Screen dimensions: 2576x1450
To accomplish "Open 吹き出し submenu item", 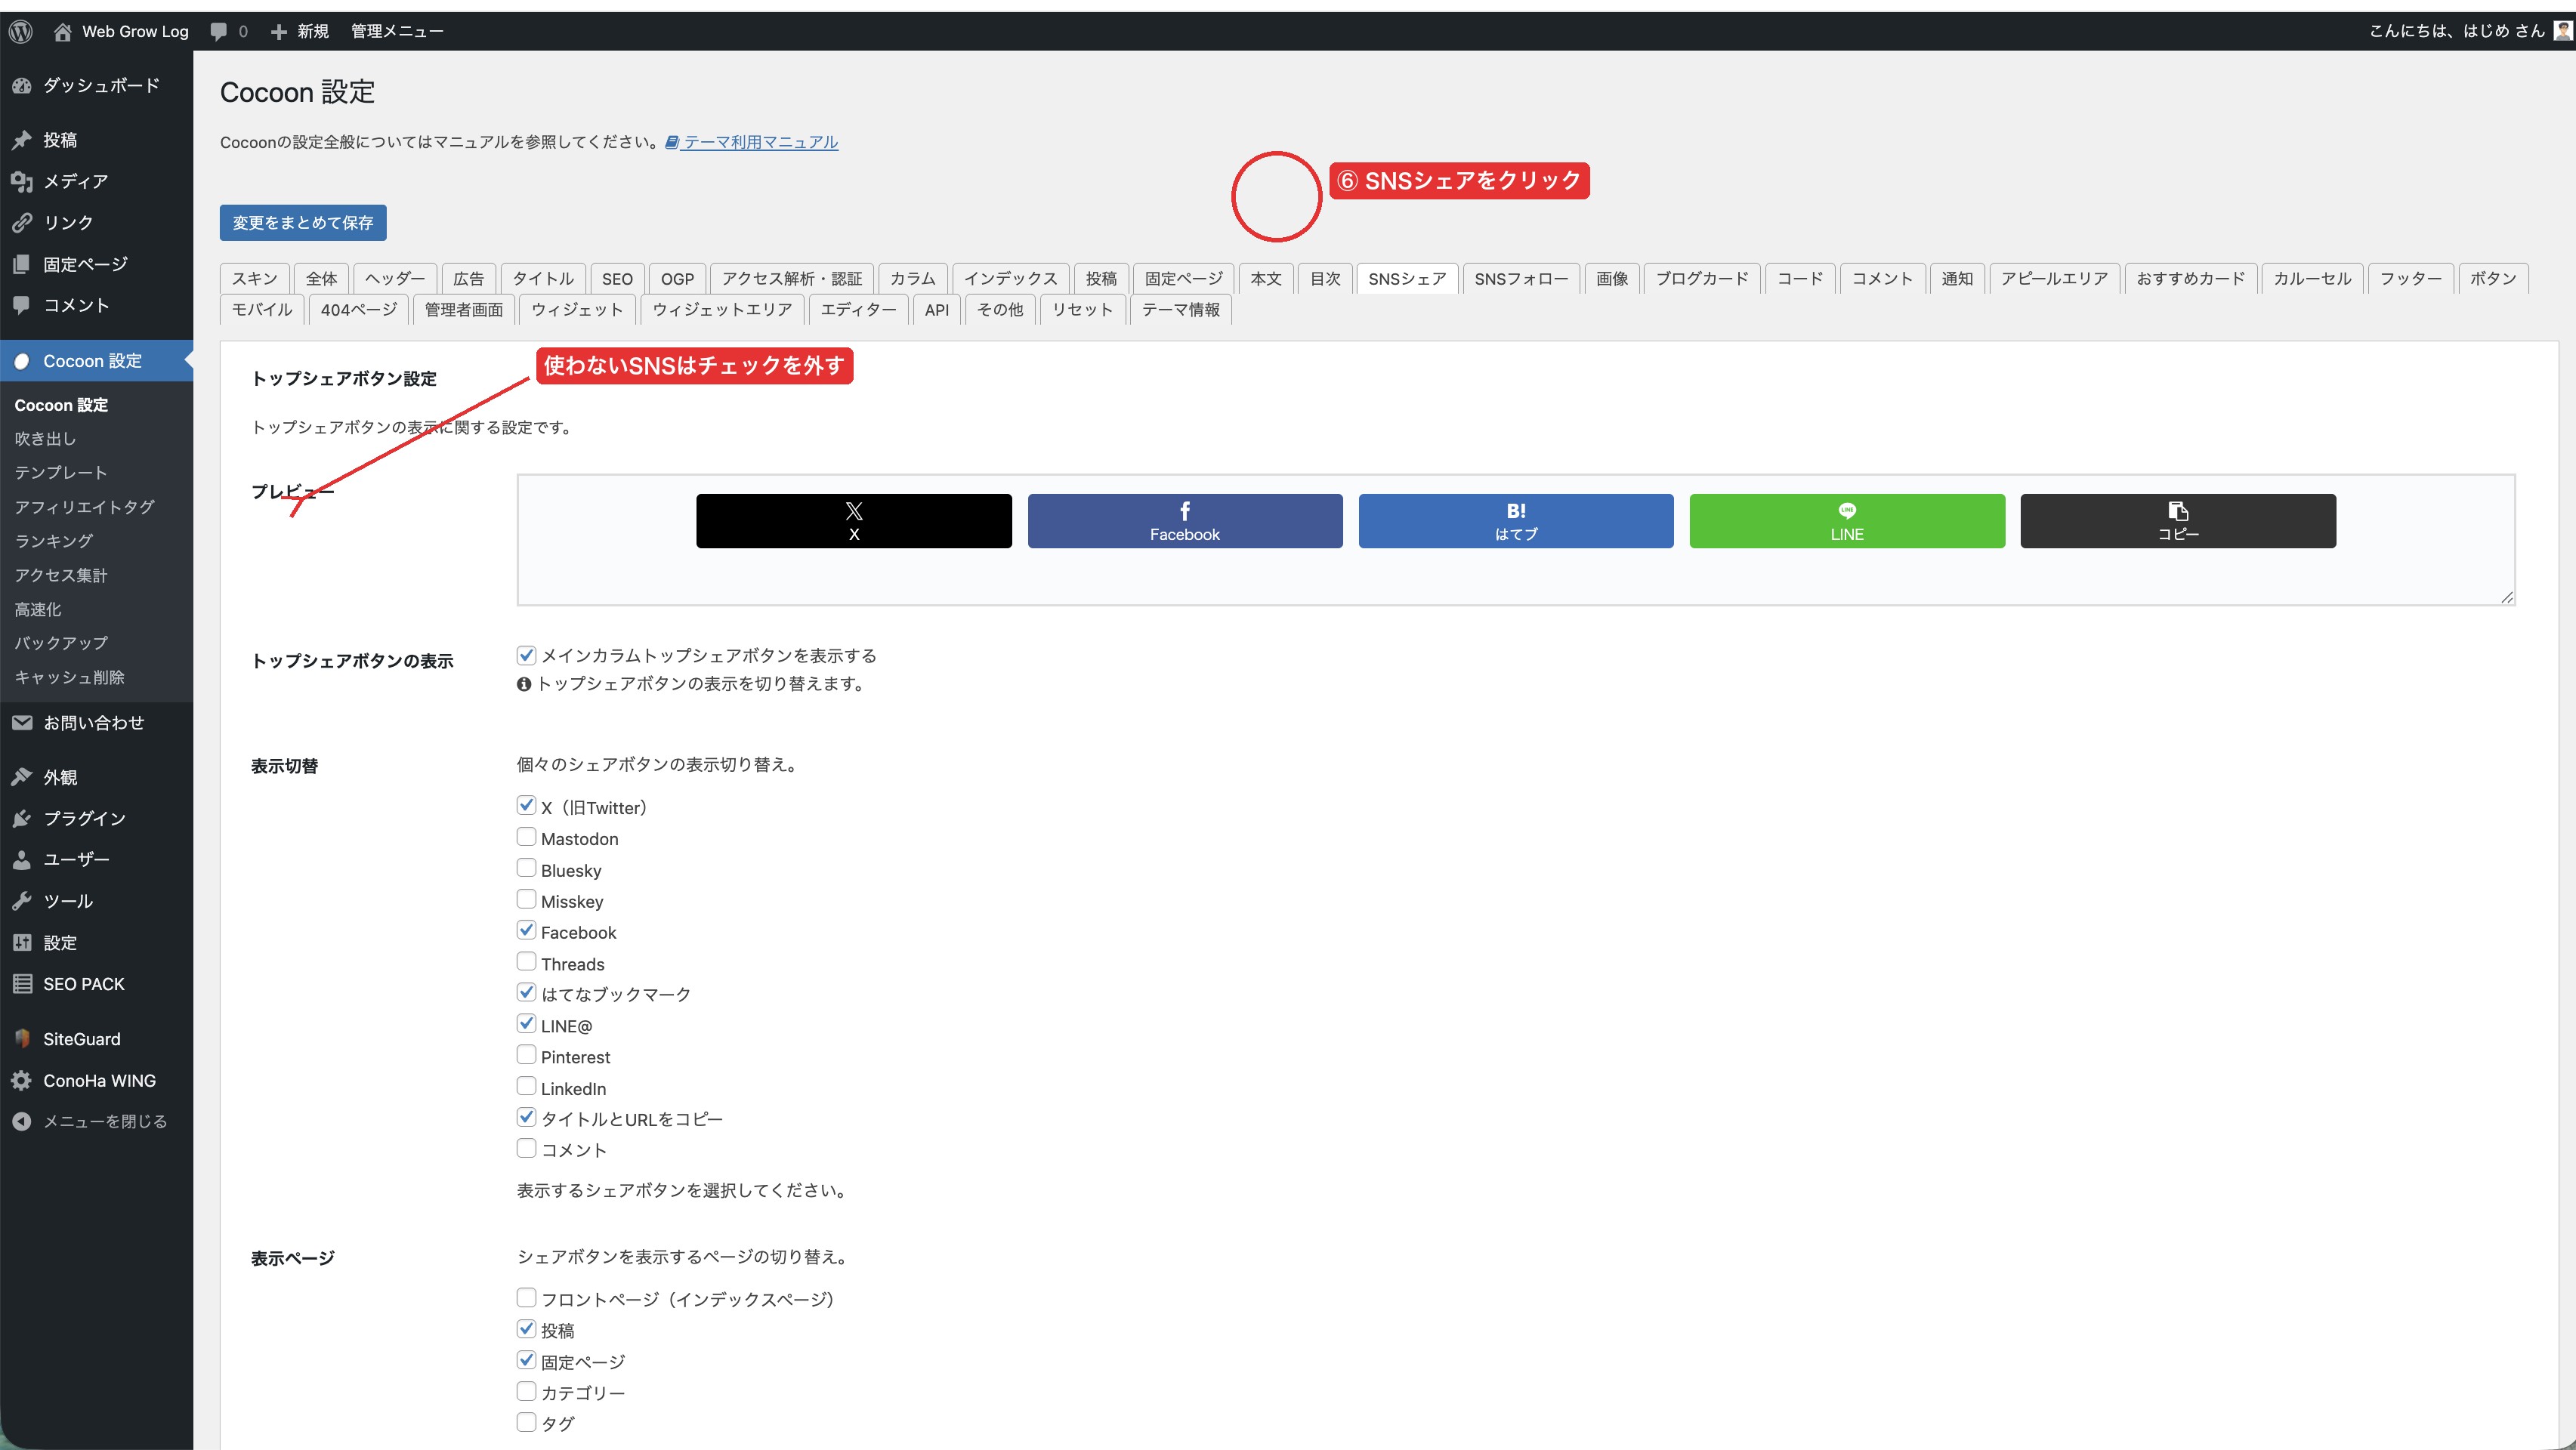I will 46,438.
